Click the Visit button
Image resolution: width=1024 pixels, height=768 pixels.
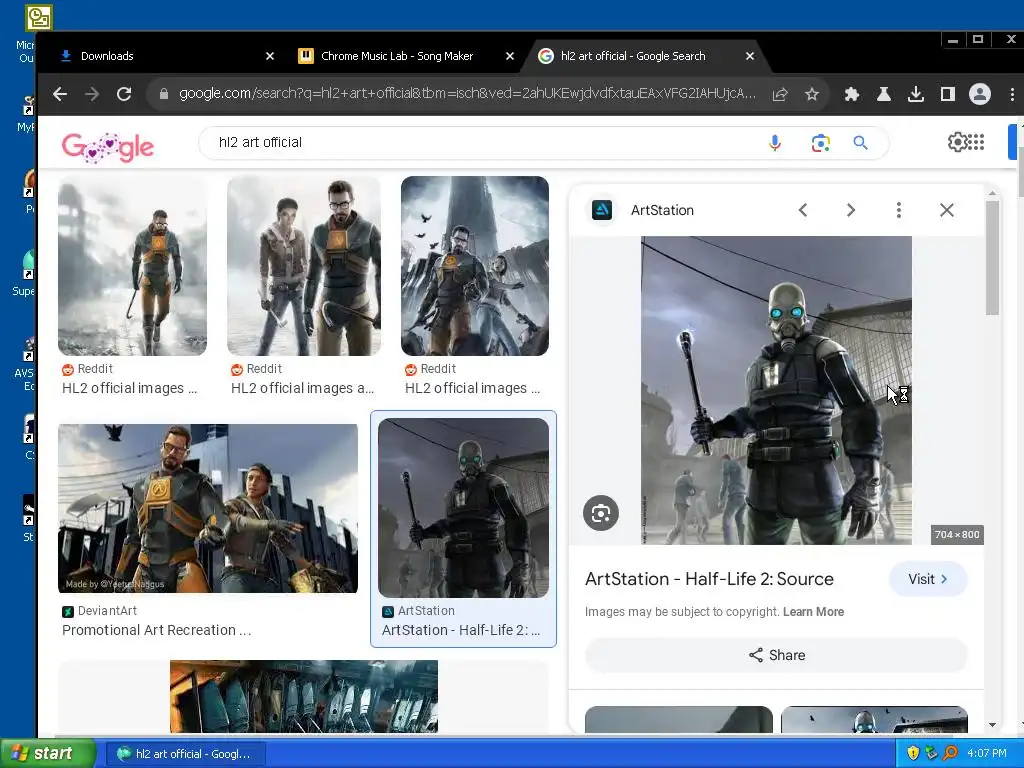click(927, 579)
